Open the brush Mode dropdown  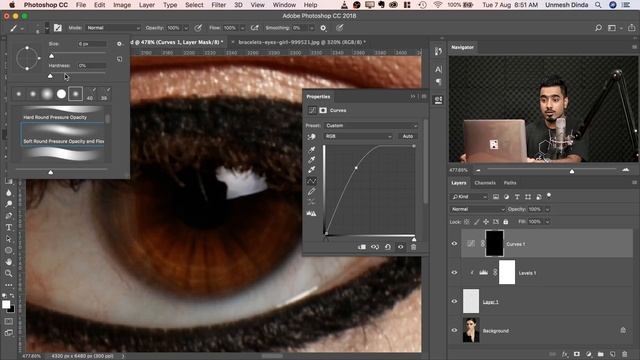pos(113,28)
